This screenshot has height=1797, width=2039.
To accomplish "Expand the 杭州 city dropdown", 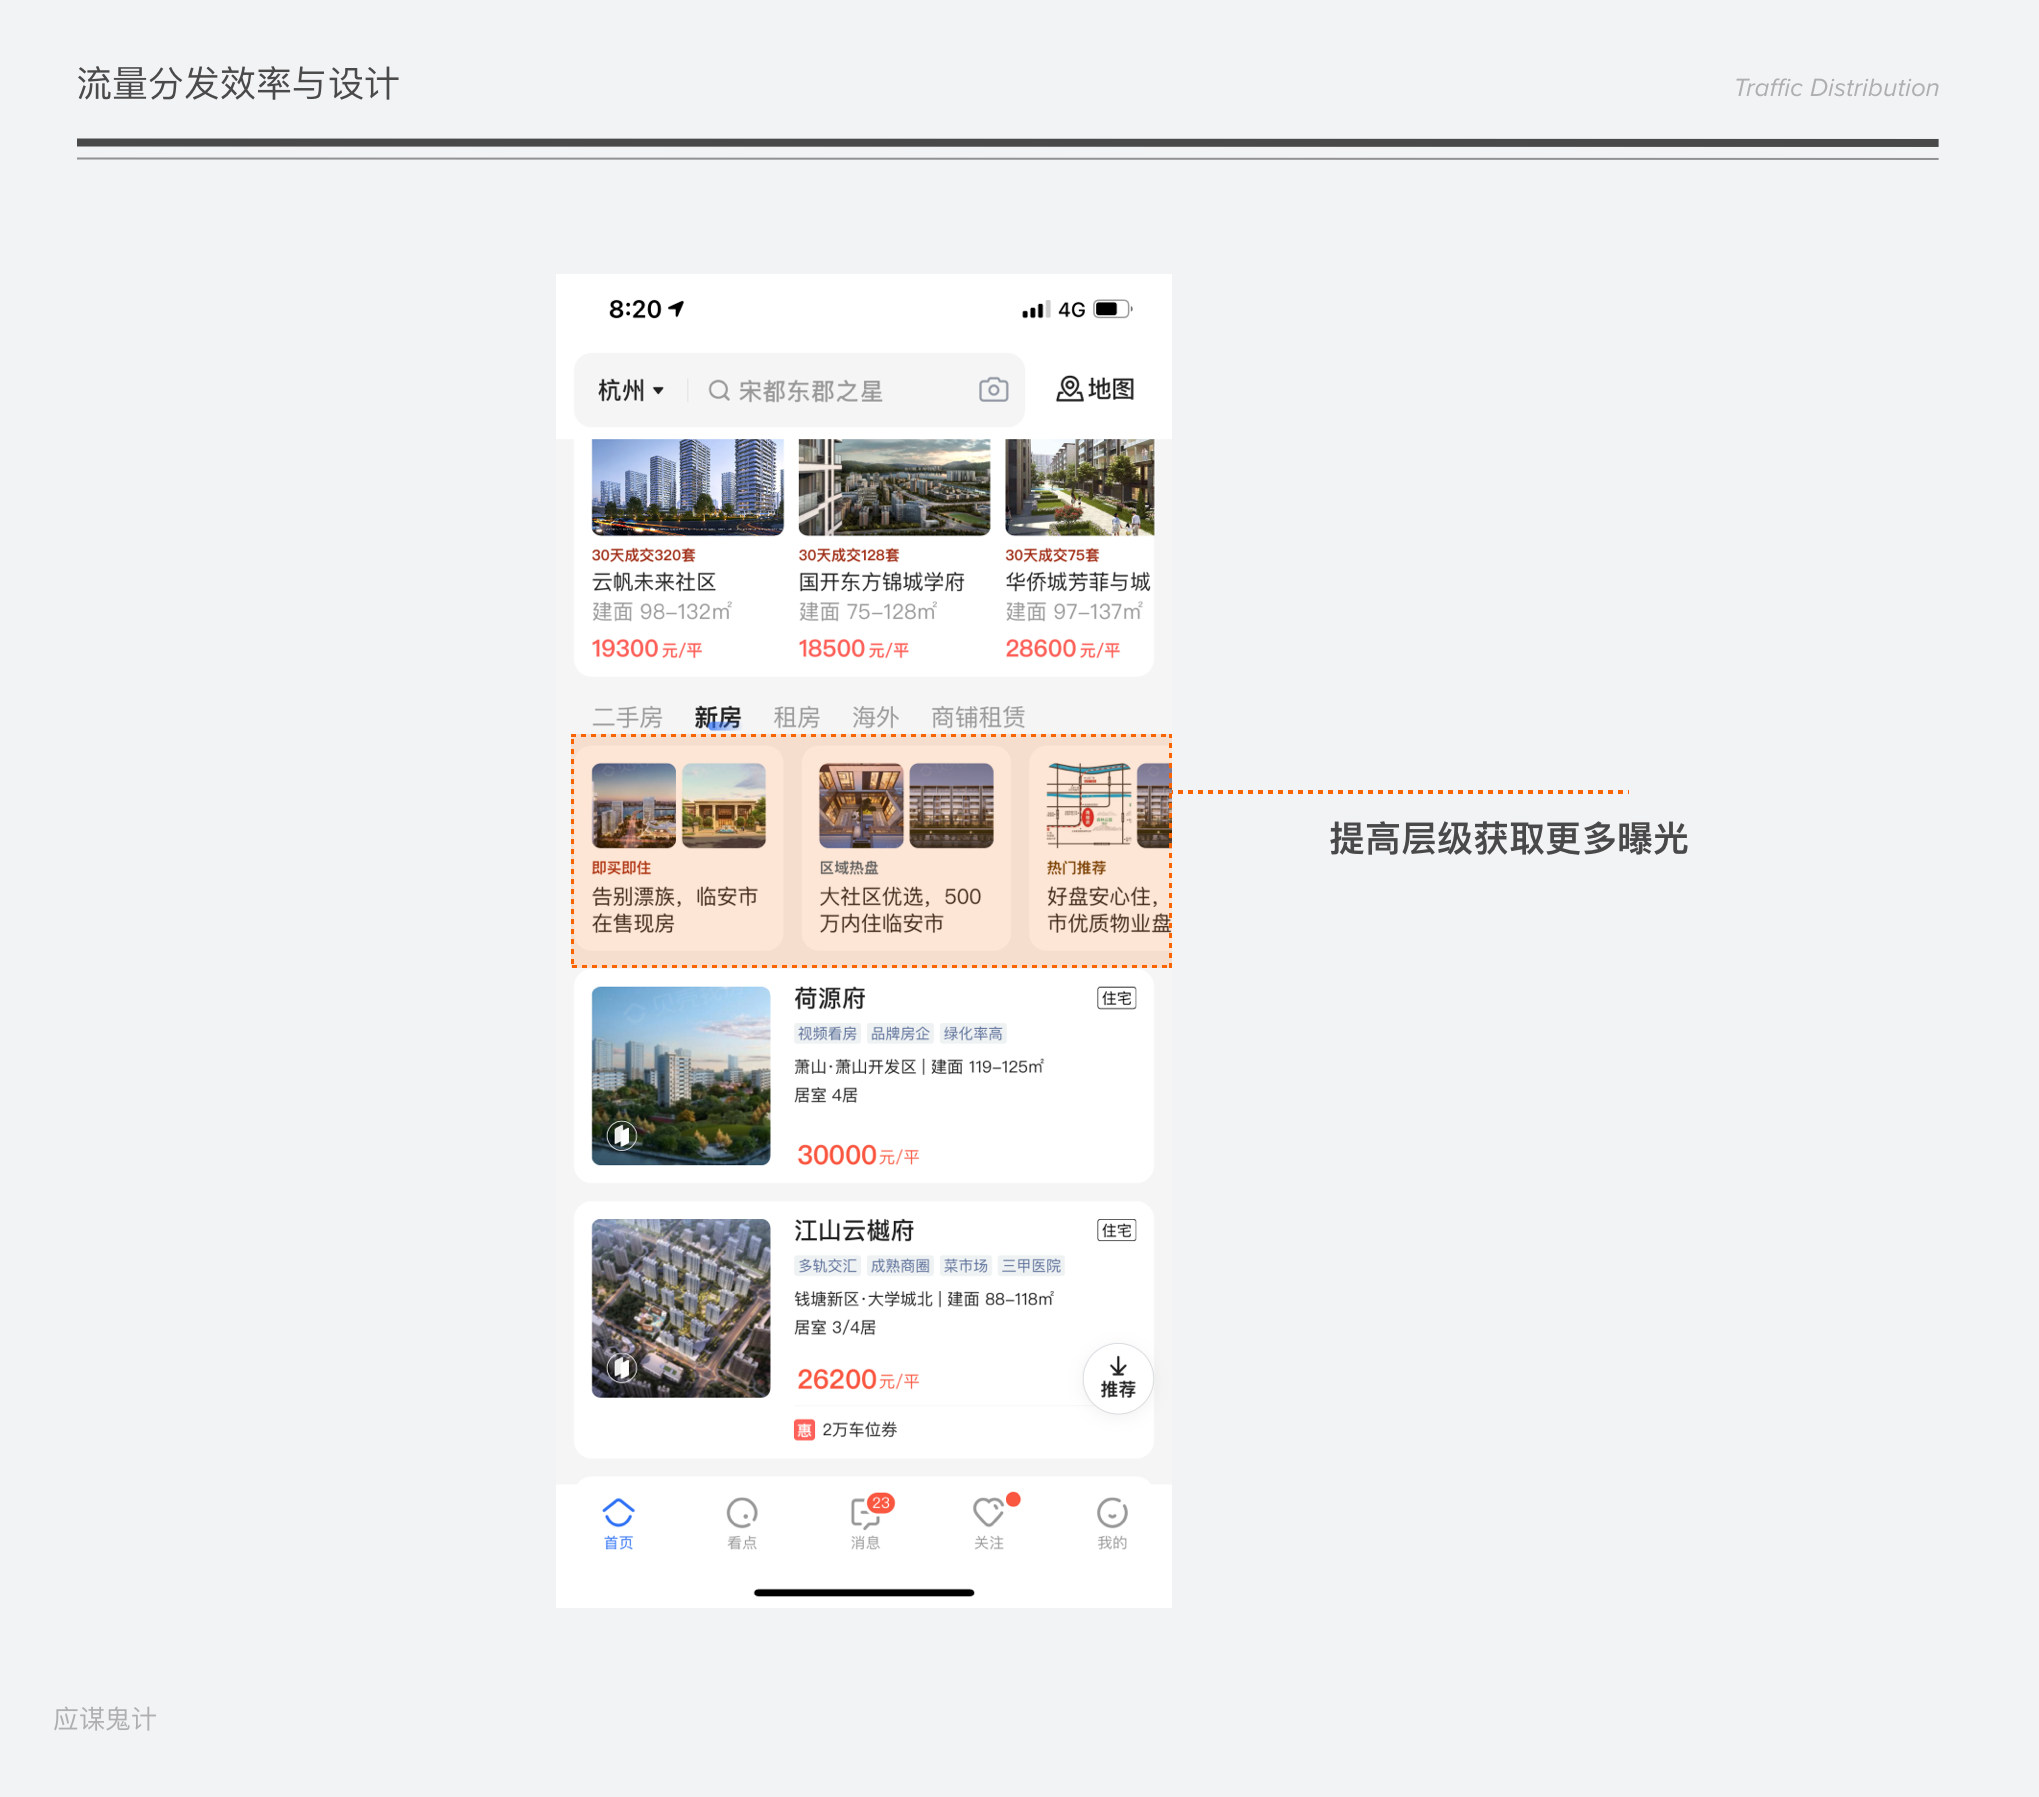I will pyautogui.click(x=631, y=390).
